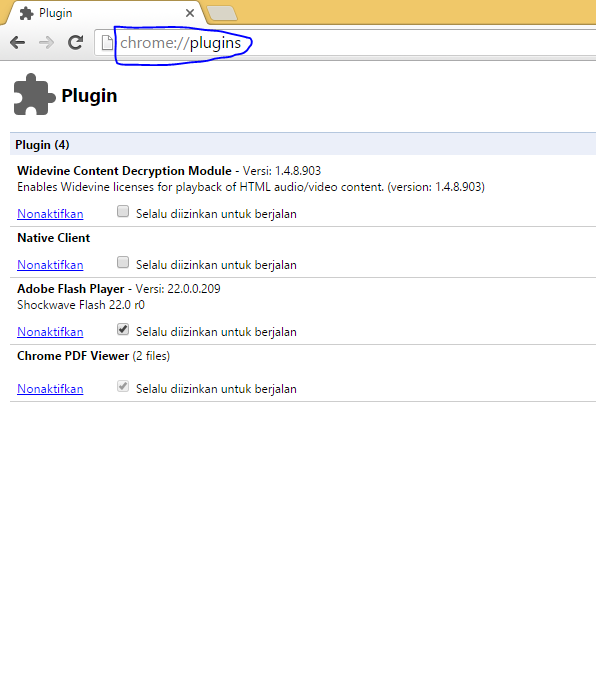Screen dimensions: 596x674
Task: Disable Widevine Content Decryption Module via Nonaktifkan
Action: [x=50, y=214]
